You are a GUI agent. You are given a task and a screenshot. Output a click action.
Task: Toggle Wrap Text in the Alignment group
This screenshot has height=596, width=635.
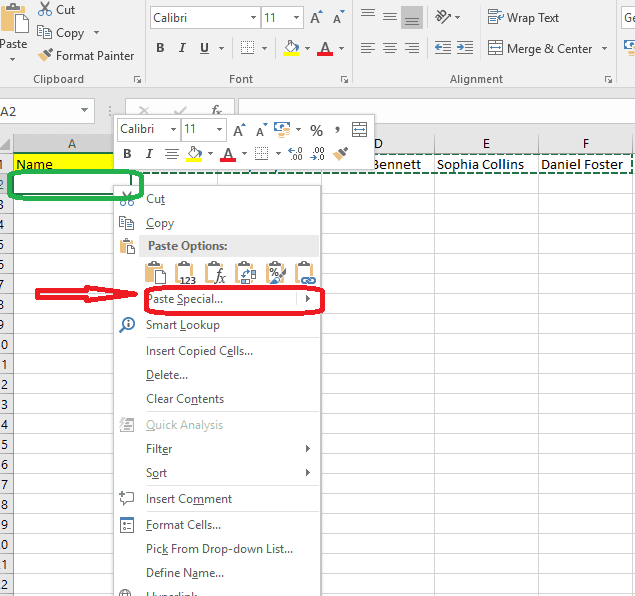coord(523,17)
